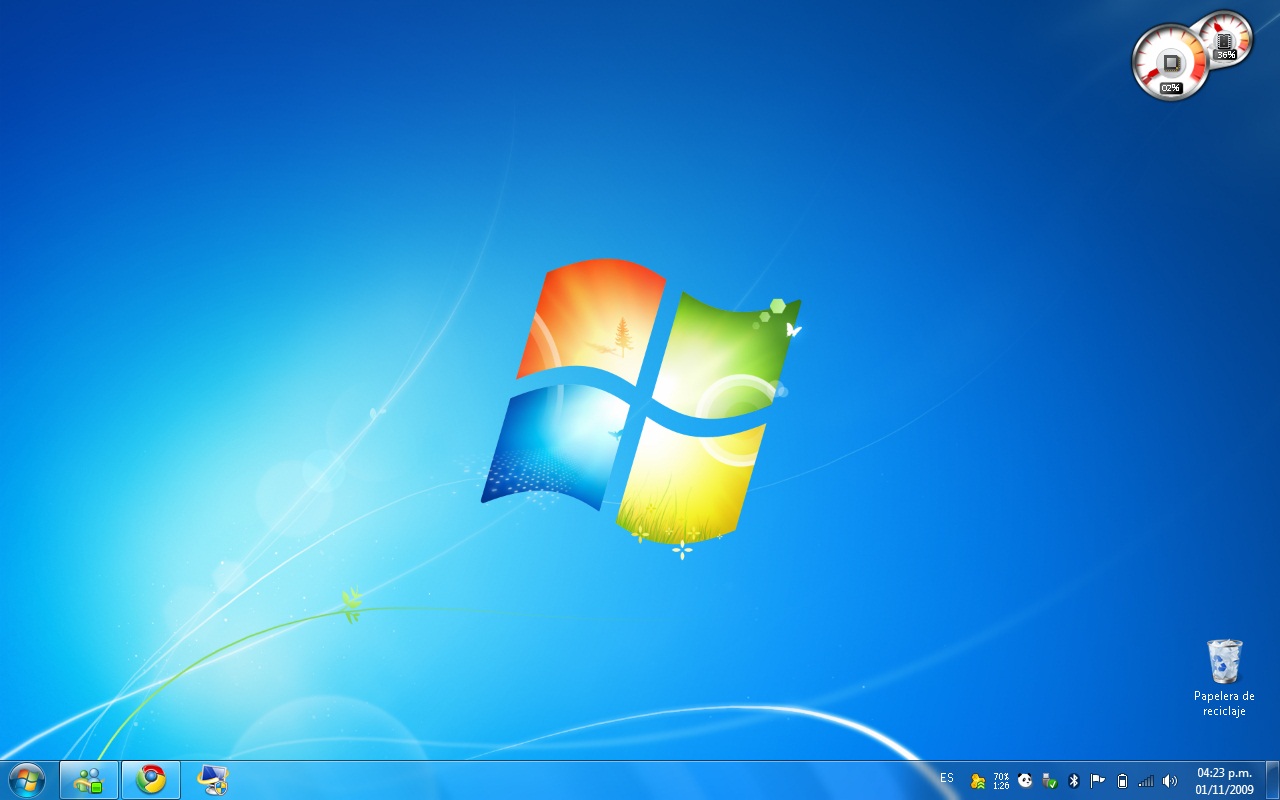
Task: Open the Panda antivirus tray icon
Action: click(x=1025, y=781)
